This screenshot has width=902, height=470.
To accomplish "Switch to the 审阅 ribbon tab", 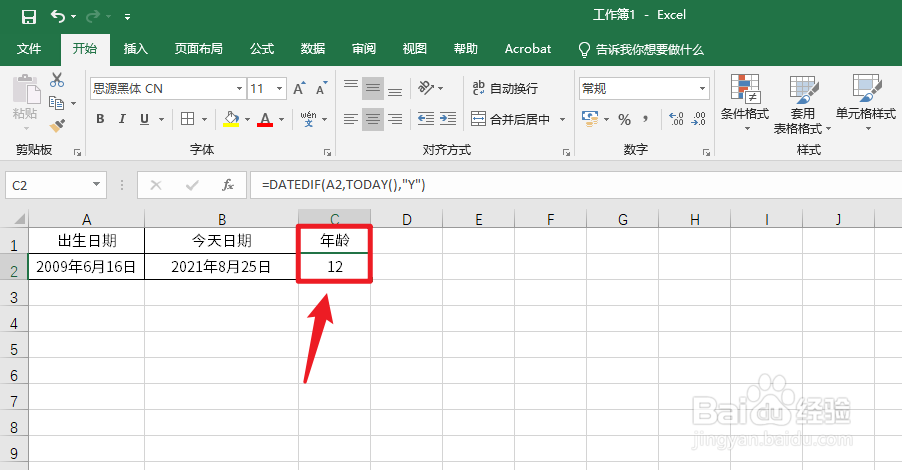I will pyautogui.click(x=364, y=49).
